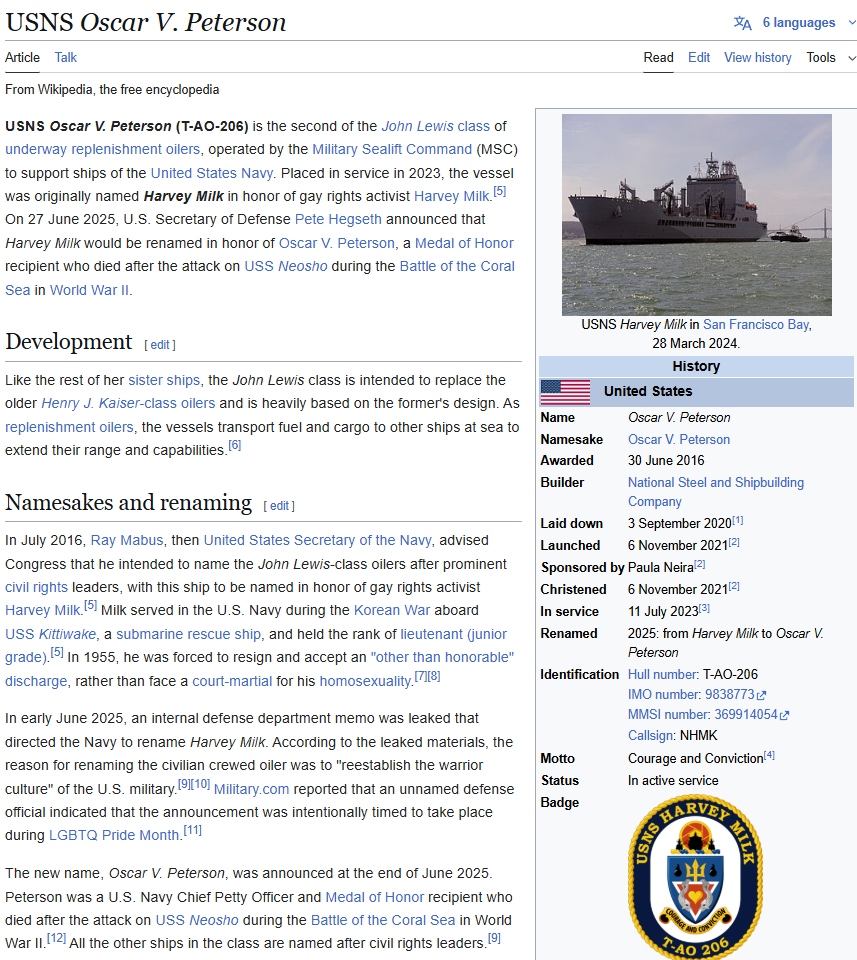Switch to the Talk tab
This screenshot has height=960, width=857.
[x=65, y=58]
